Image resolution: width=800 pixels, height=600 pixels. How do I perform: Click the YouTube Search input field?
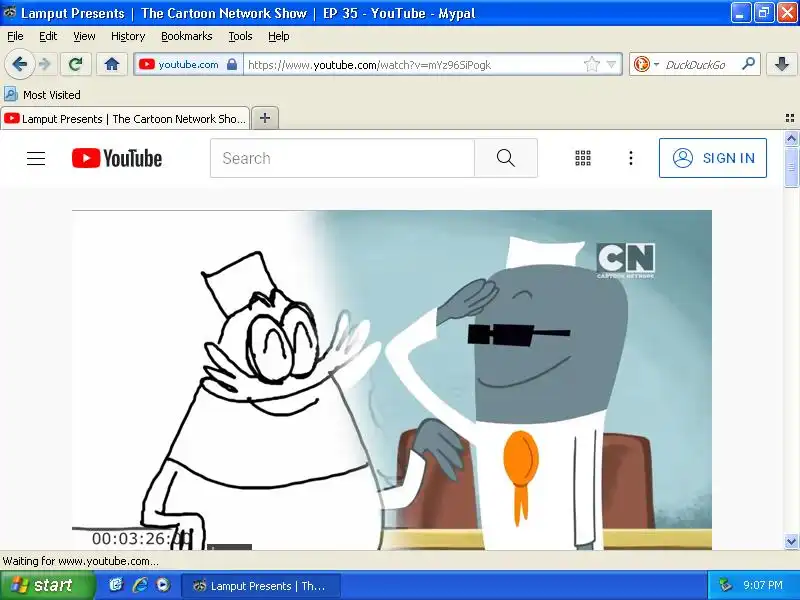[x=342, y=158]
